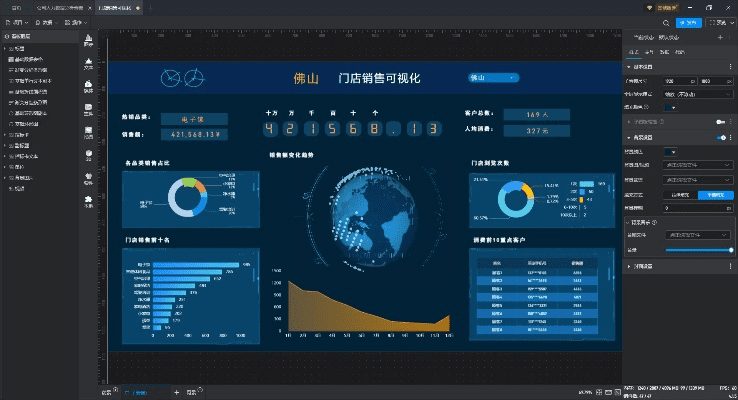
Task: Select the right clock graphic on dashboard
Action: pyautogui.click(x=194, y=78)
